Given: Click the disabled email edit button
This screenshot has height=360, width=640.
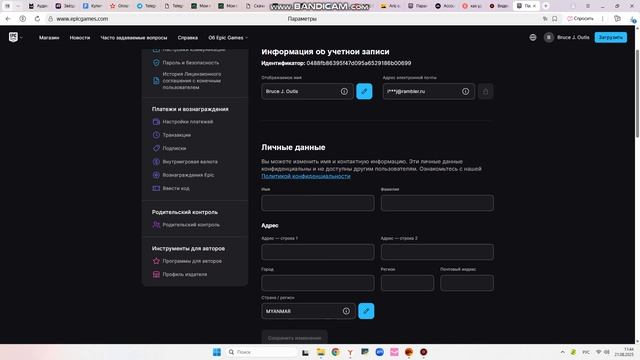Looking at the screenshot, I should (x=485, y=91).
